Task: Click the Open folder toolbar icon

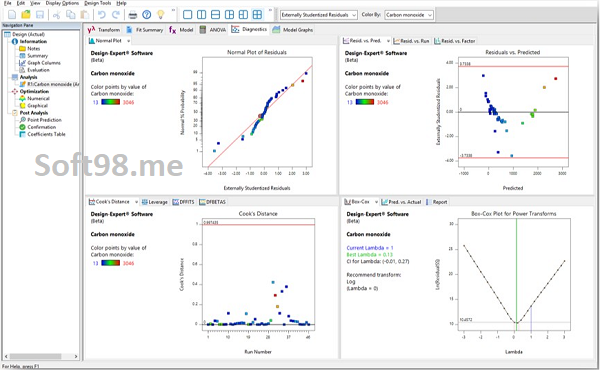Action: click(26, 15)
